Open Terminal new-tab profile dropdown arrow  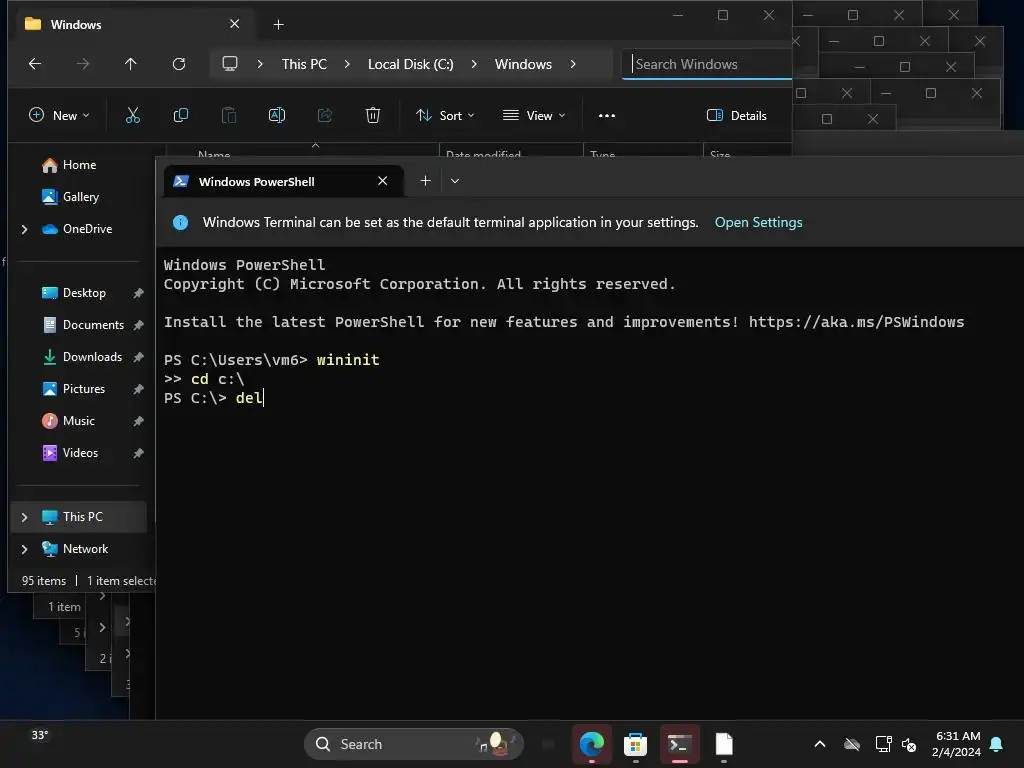455,181
